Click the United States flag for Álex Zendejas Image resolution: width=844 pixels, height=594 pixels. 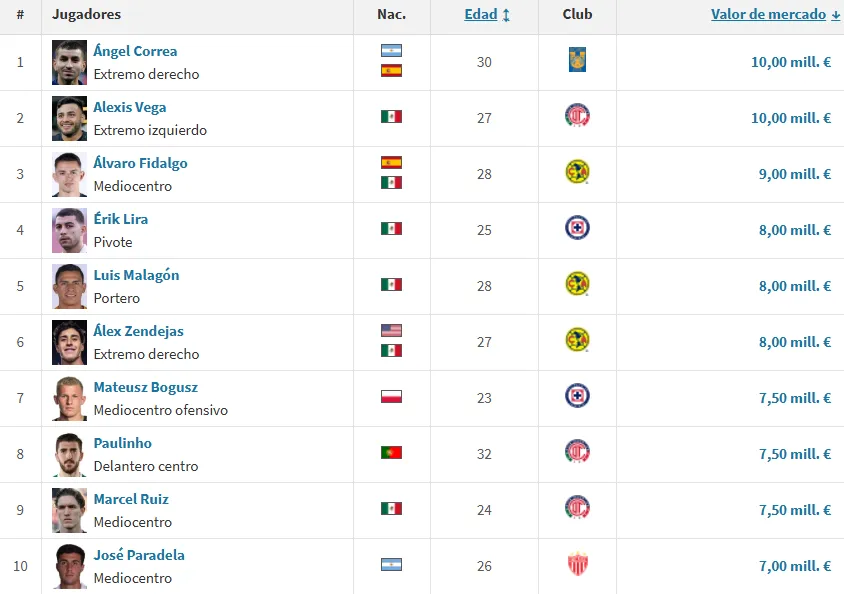coord(391,331)
